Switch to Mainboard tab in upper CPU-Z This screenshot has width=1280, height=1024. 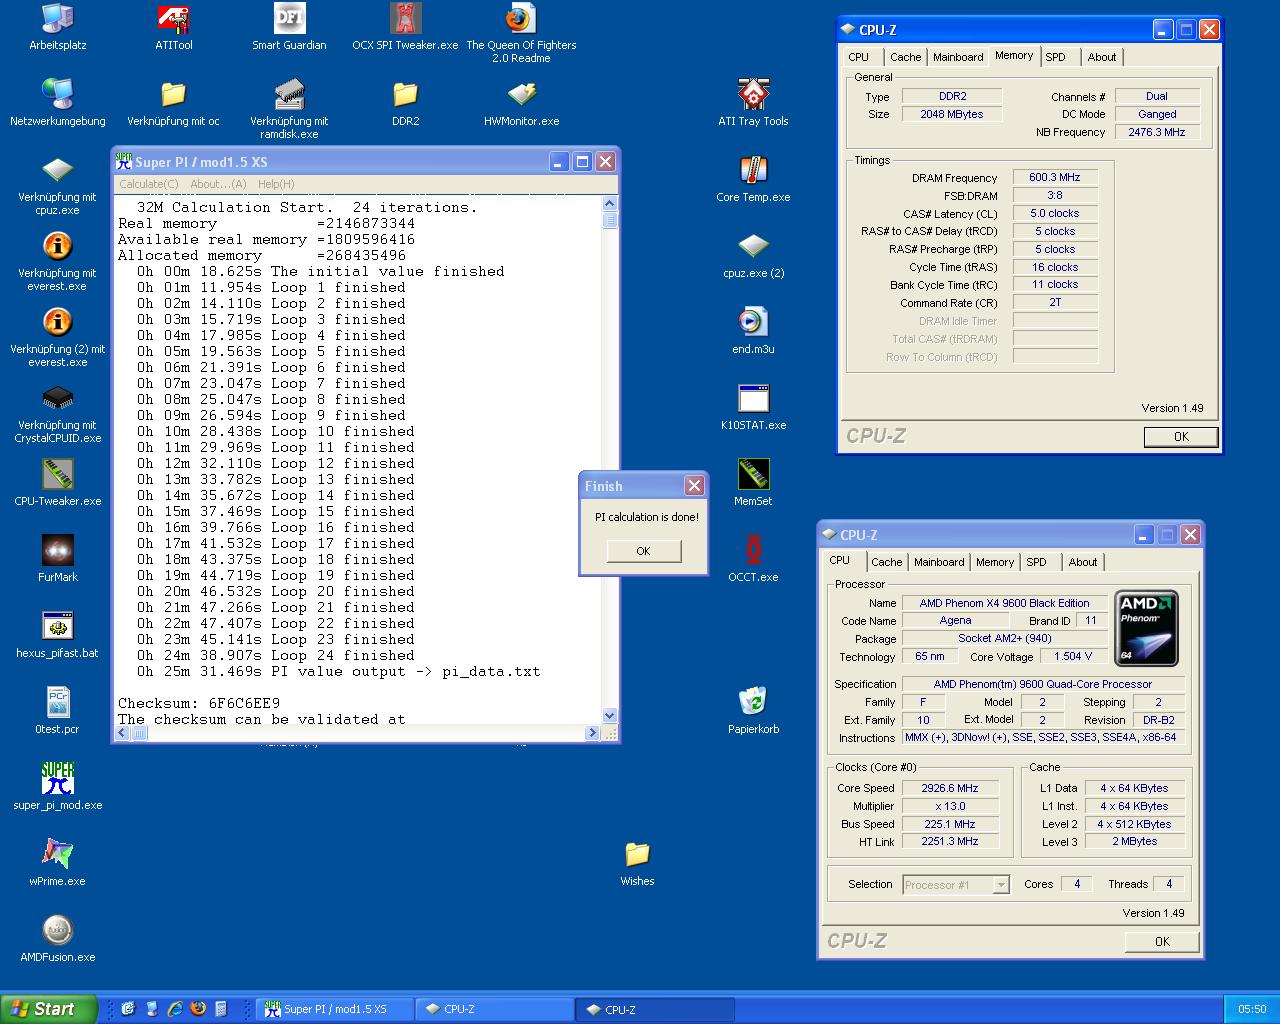(958, 57)
